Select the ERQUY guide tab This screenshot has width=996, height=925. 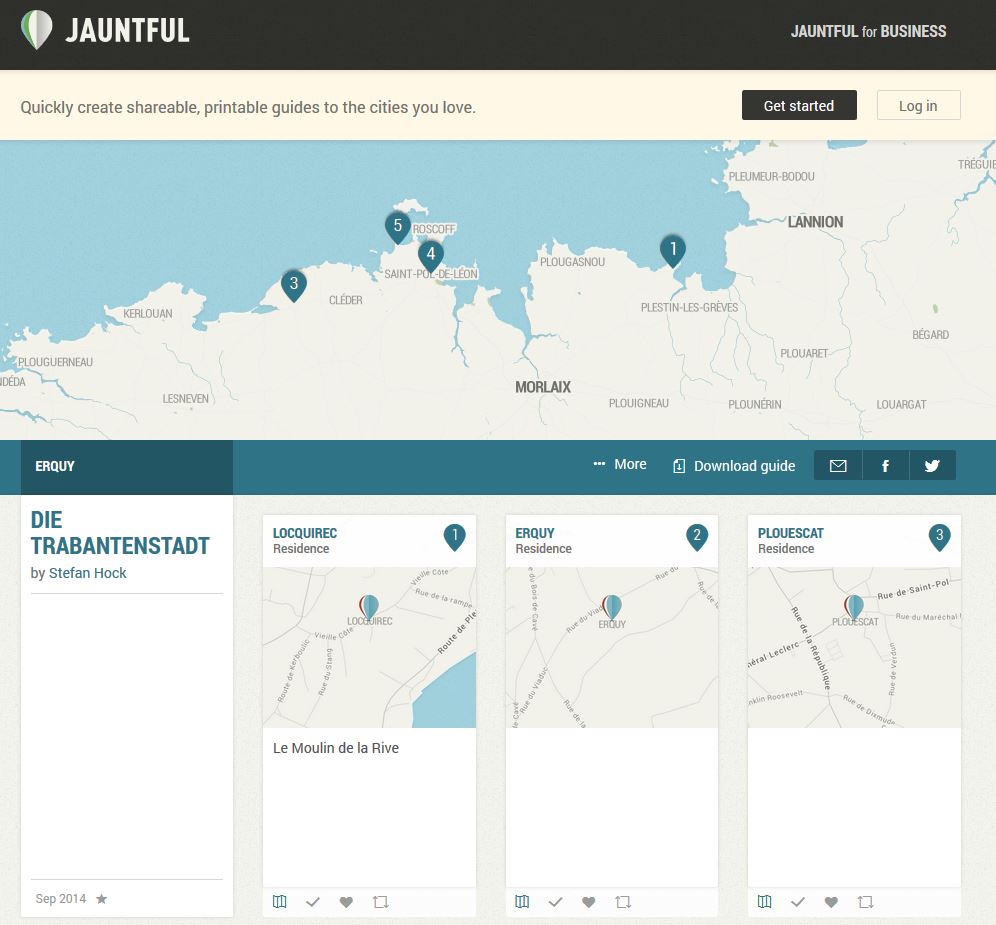tap(56, 466)
